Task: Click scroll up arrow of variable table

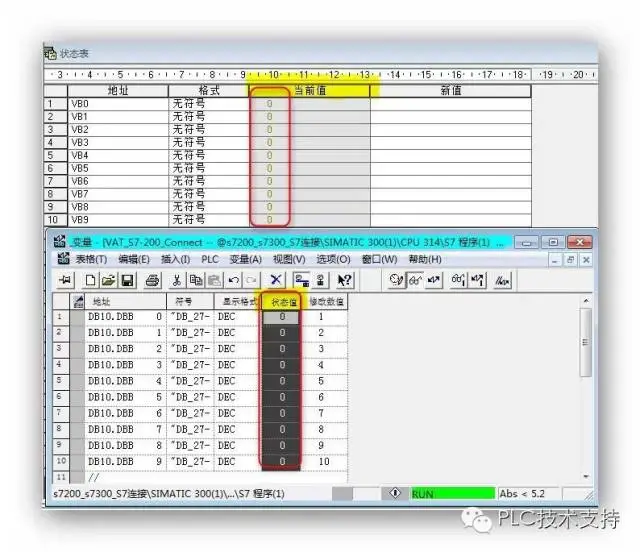Action: pos(586,301)
